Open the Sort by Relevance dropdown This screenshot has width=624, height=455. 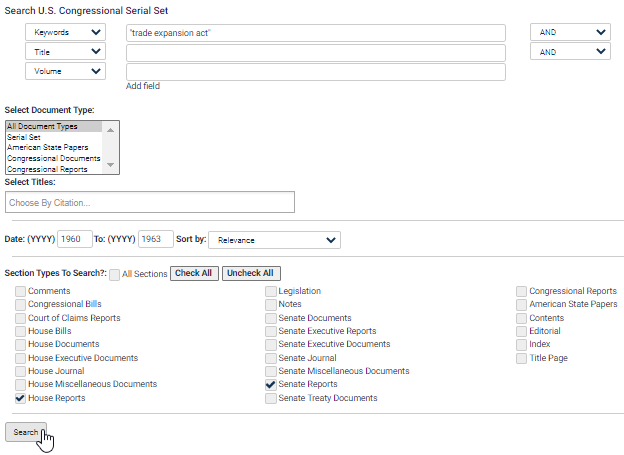274,240
